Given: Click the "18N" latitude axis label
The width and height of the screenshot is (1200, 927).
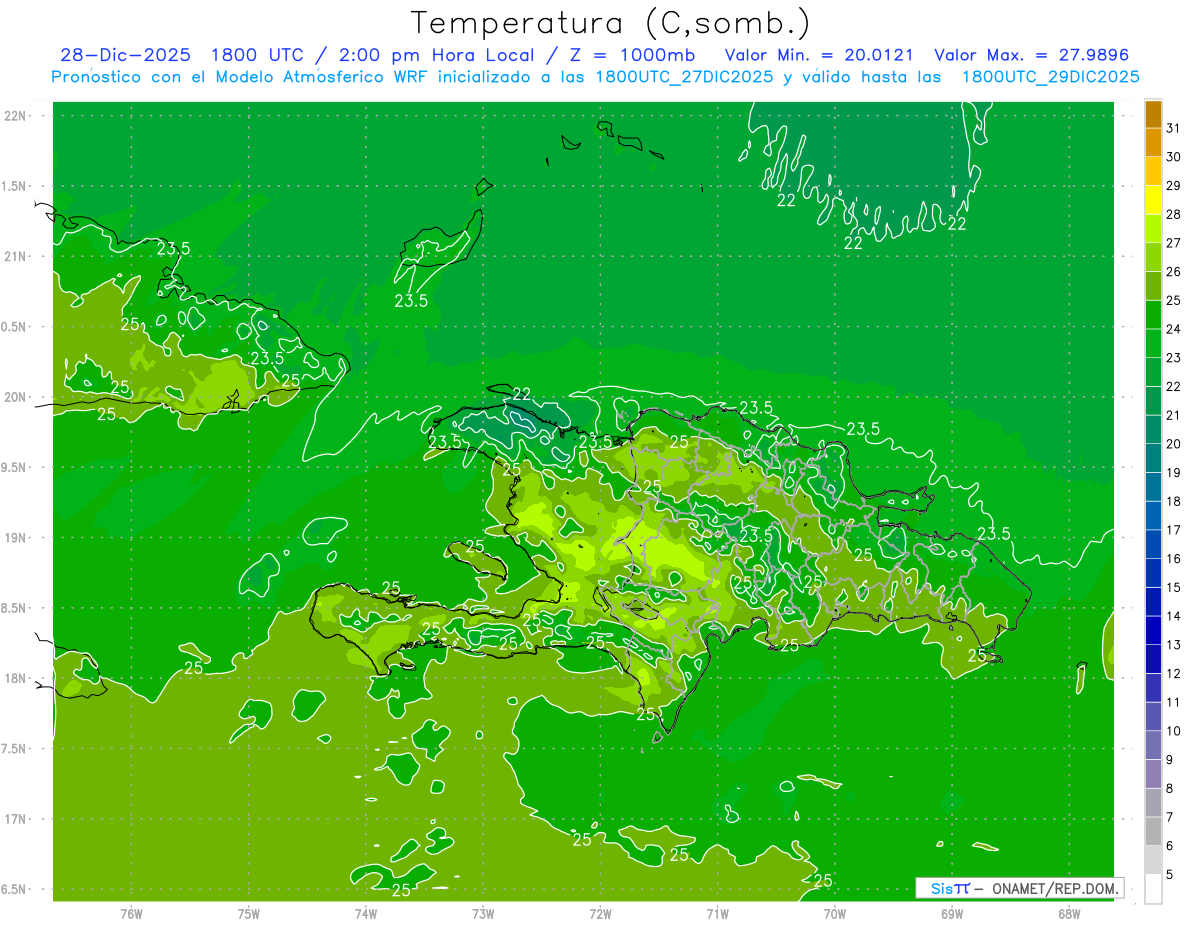Looking at the screenshot, I should click(x=14, y=678).
